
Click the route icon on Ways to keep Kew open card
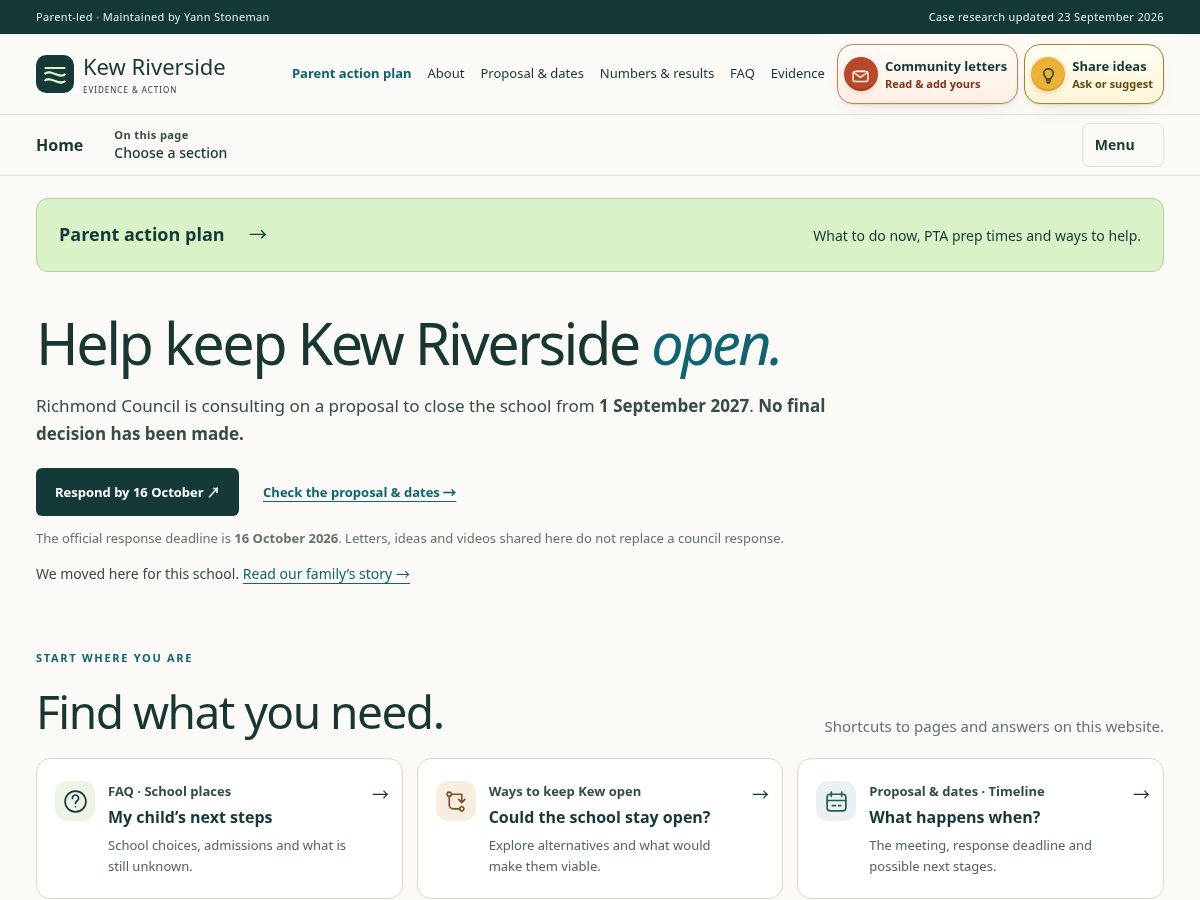pyautogui.click(x=456, y=801)
